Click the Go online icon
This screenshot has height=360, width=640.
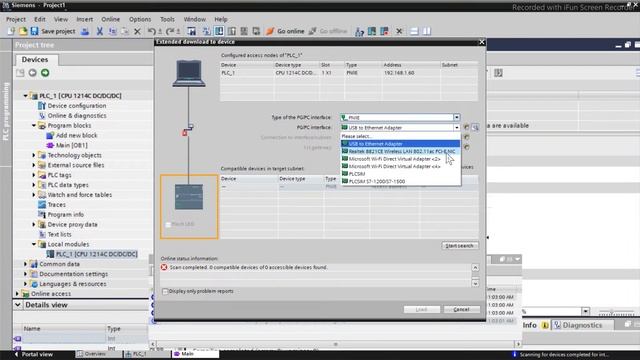[270, 31]
